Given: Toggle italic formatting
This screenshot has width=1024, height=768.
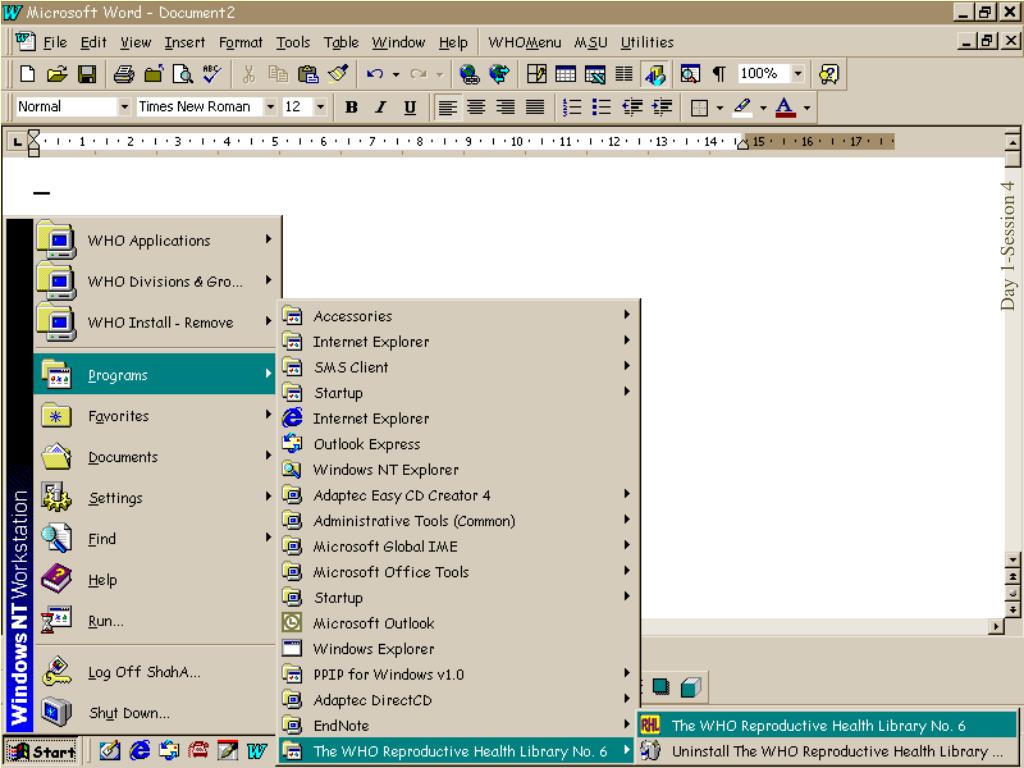Looking at the screenshot, I should [381, 107].
